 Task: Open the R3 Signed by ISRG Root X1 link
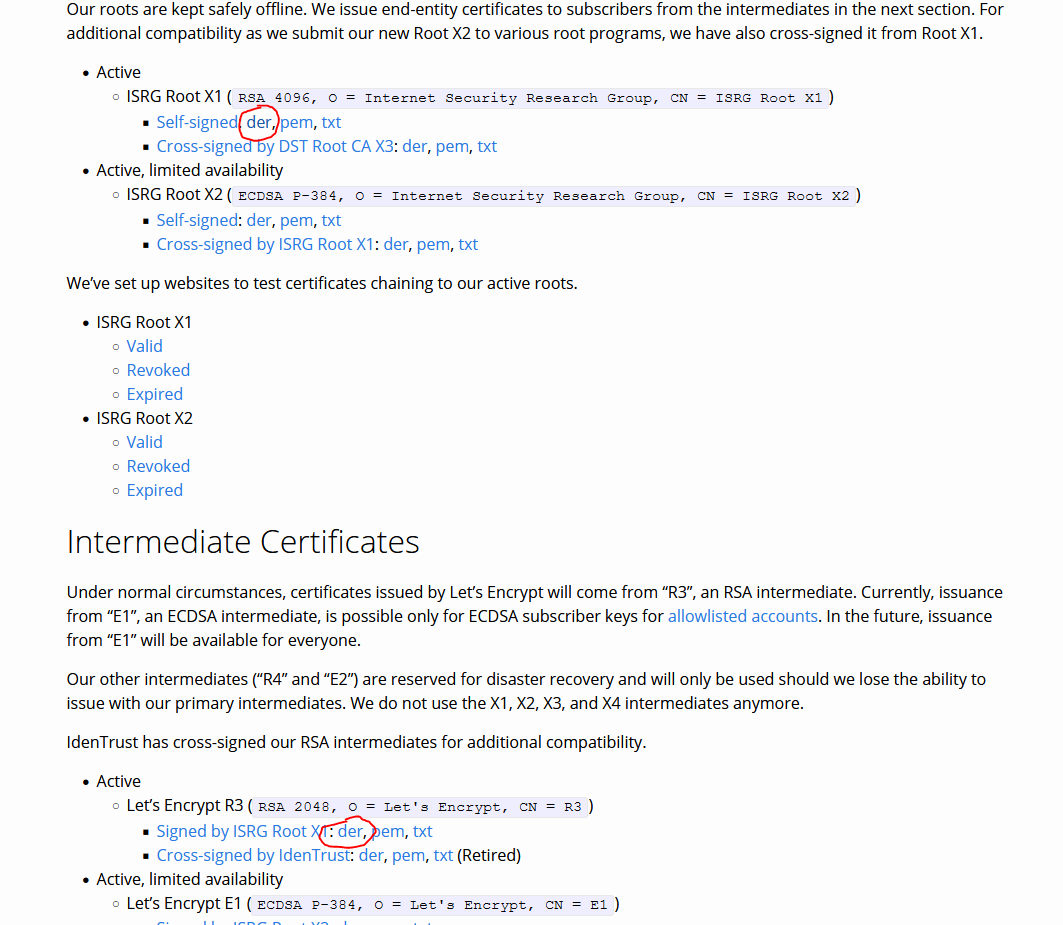(x=243, y=831)
